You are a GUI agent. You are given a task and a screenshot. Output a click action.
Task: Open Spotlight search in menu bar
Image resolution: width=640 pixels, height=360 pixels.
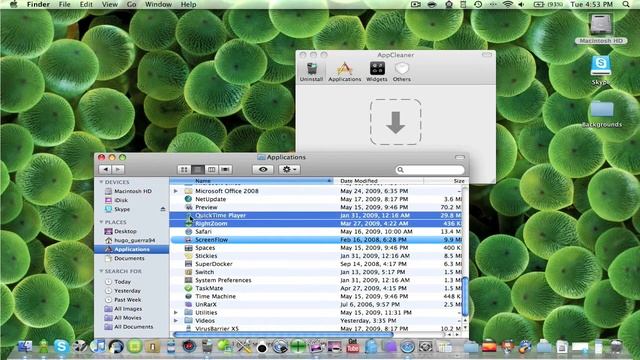(626, 4)
